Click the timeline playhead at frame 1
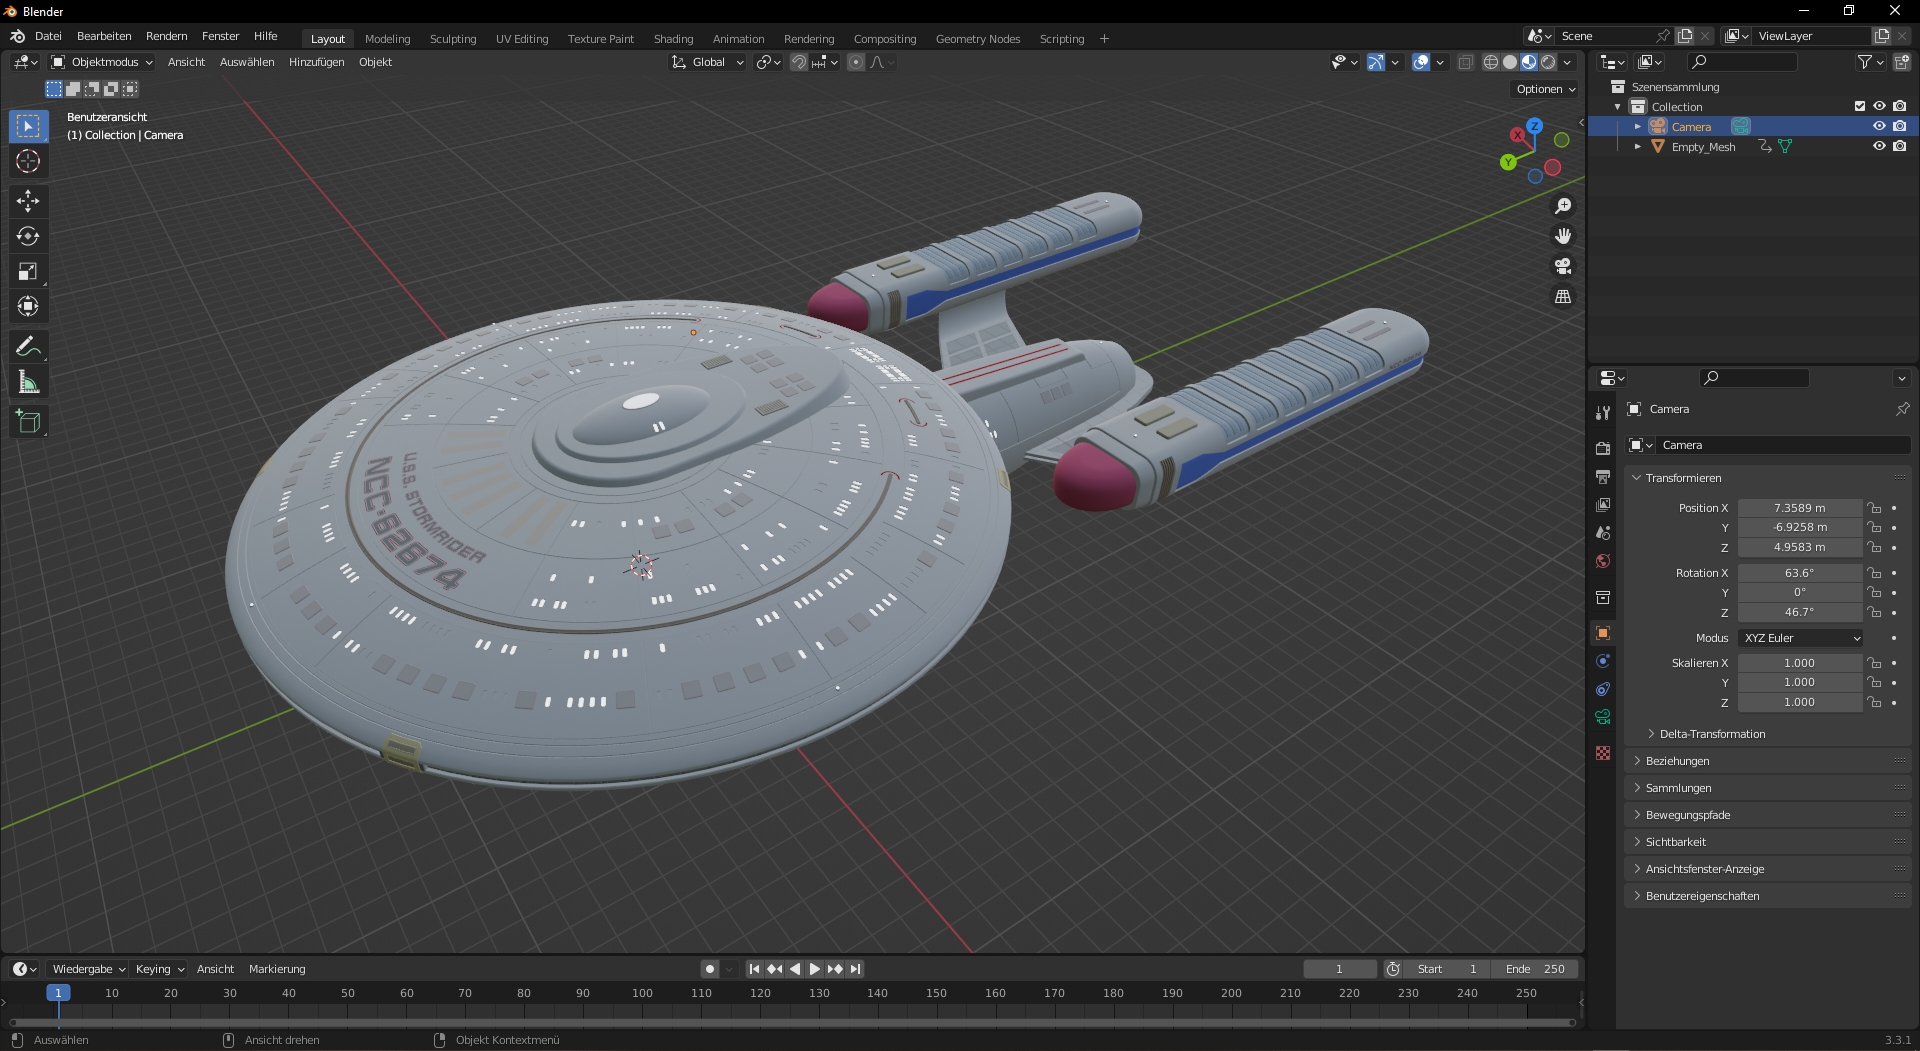This screenshot has width=1920, height=1051. point(58,993)
